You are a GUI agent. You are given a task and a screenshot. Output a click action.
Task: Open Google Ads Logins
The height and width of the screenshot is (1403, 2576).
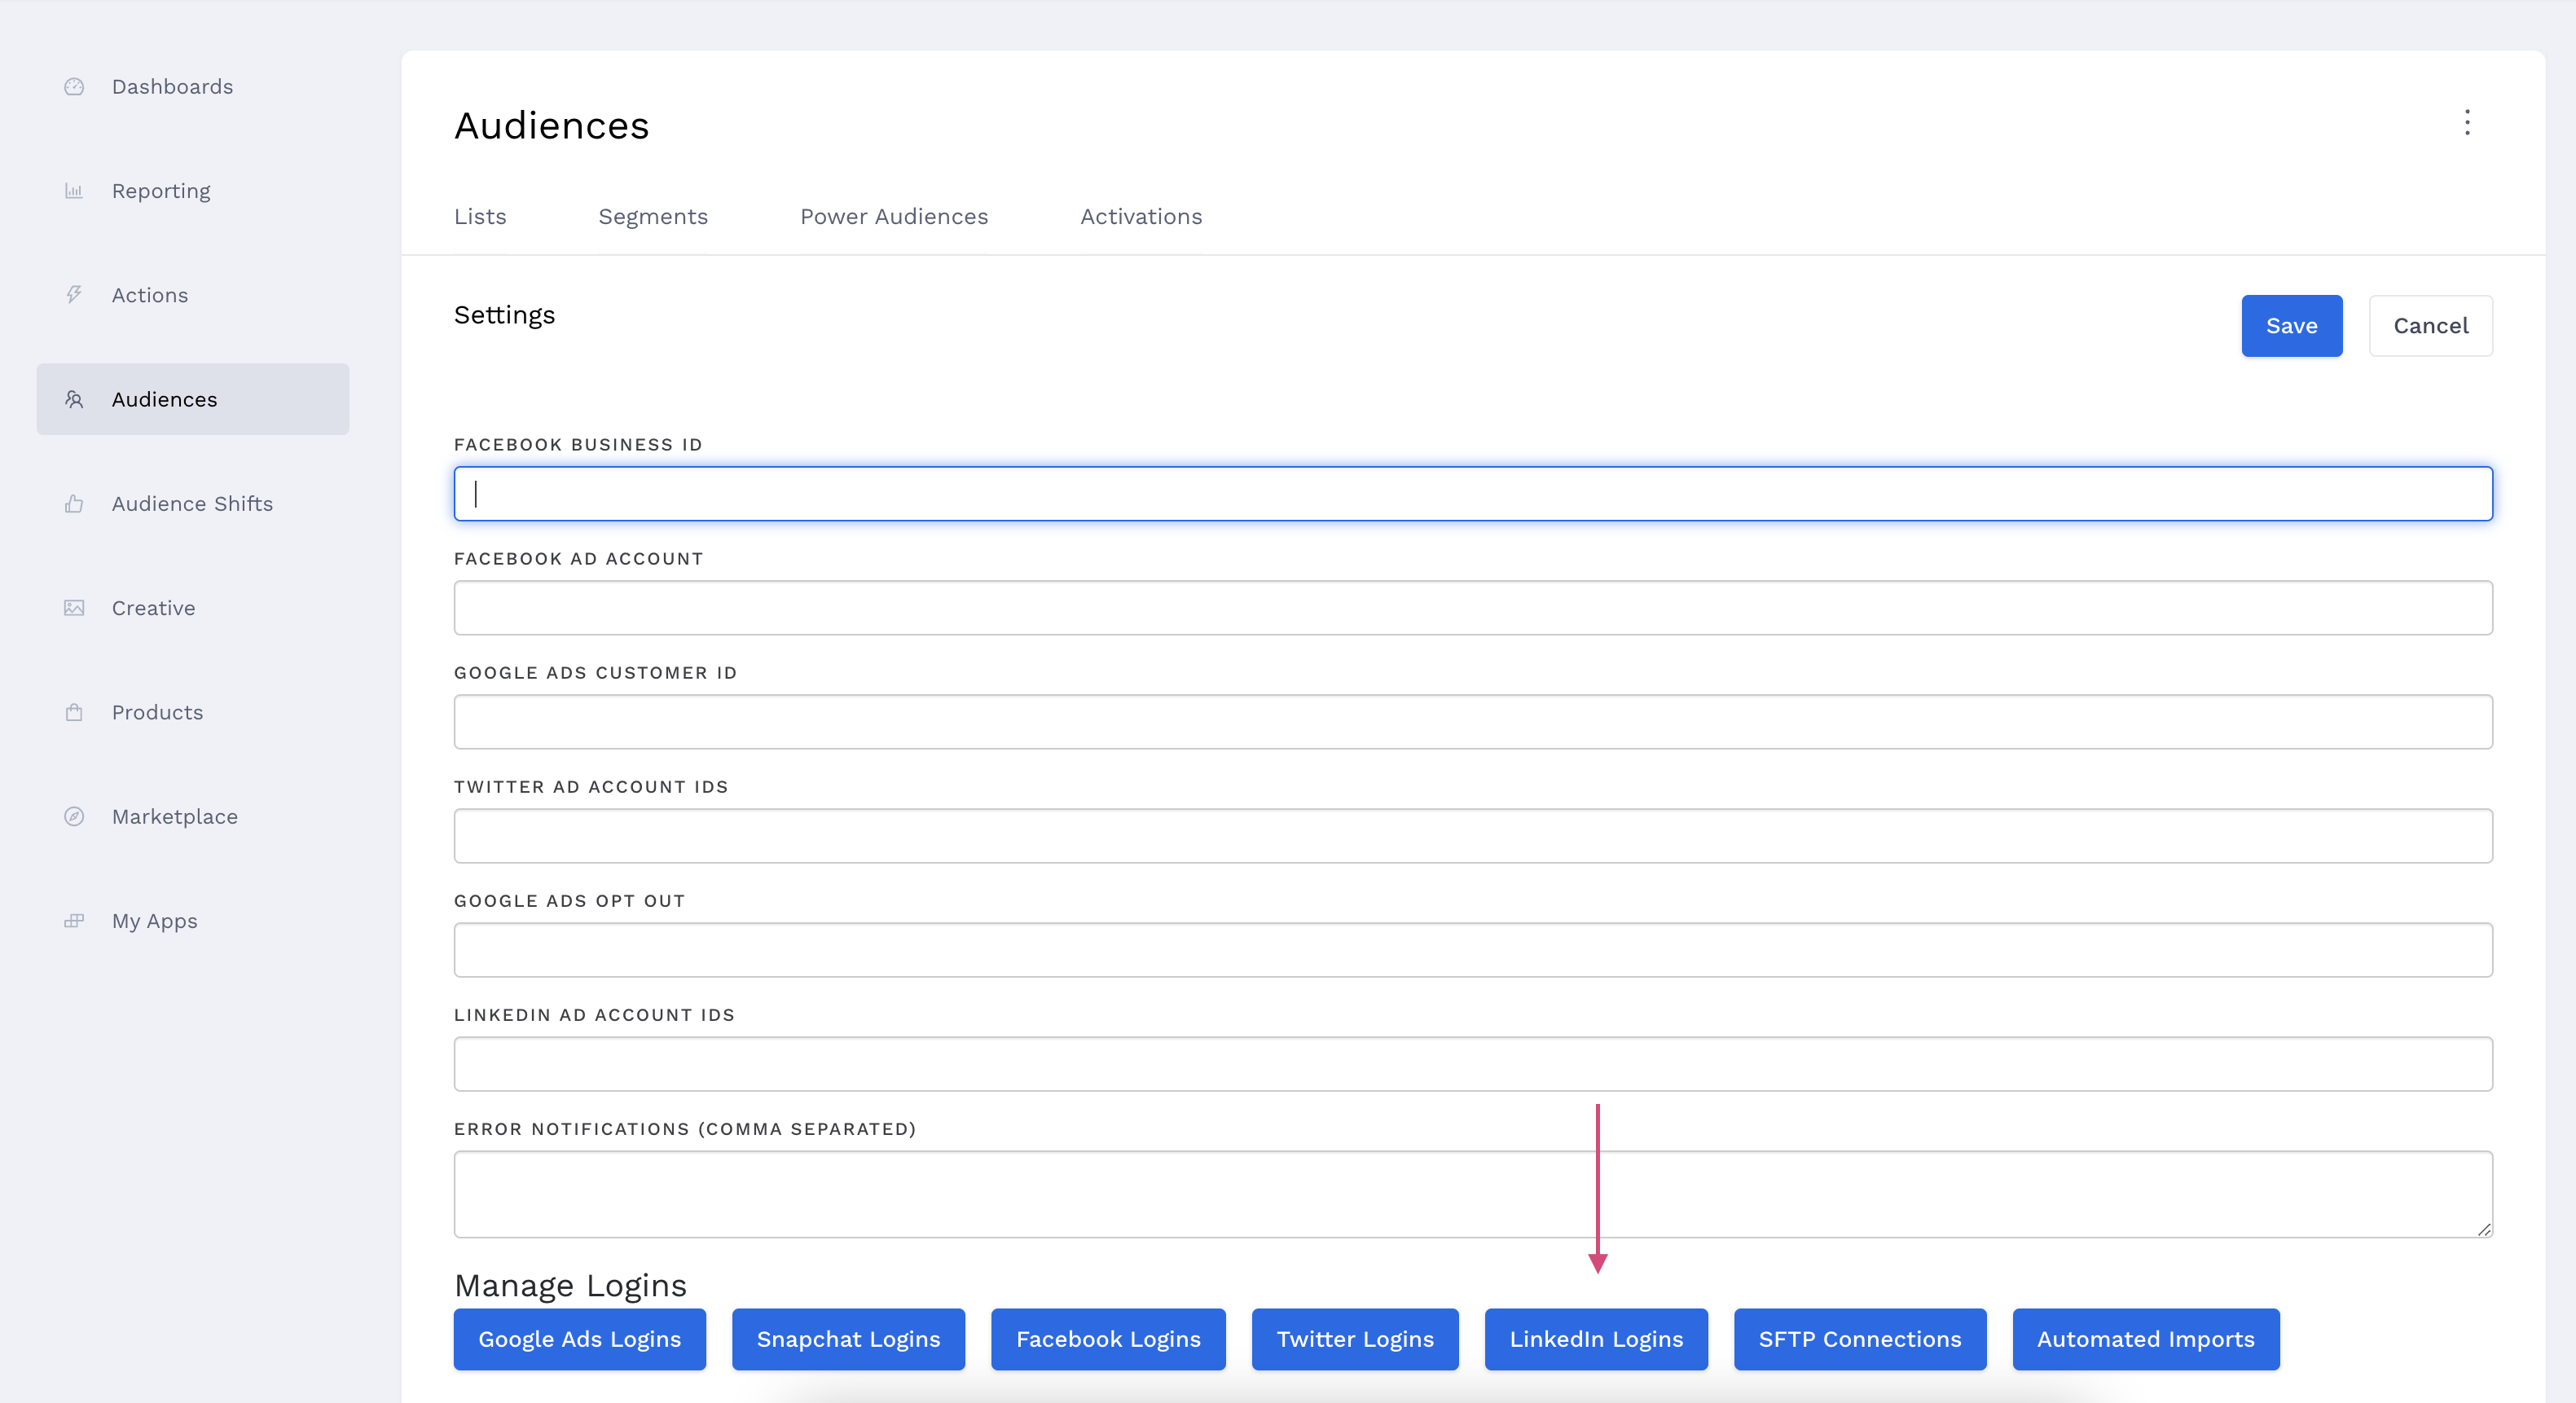[579, 1339]
